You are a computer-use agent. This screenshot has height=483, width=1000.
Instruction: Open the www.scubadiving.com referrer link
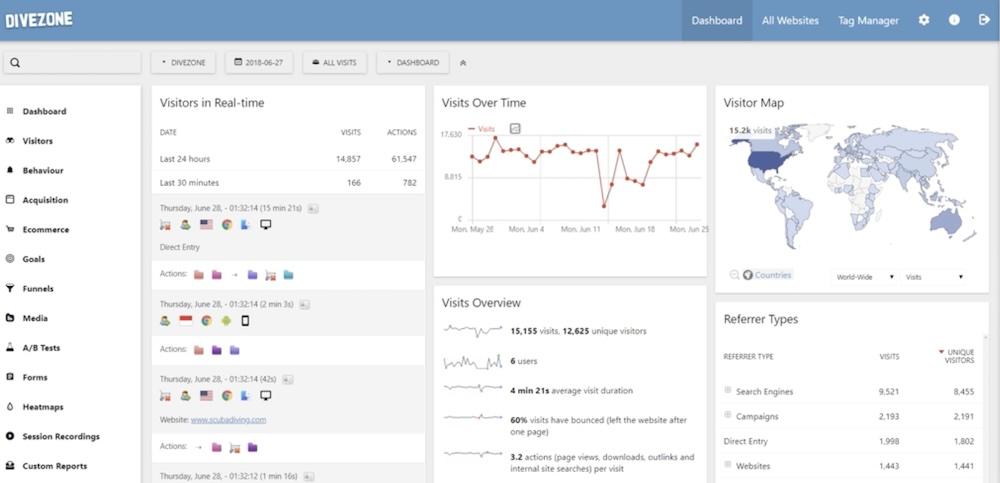pos(228,420)
